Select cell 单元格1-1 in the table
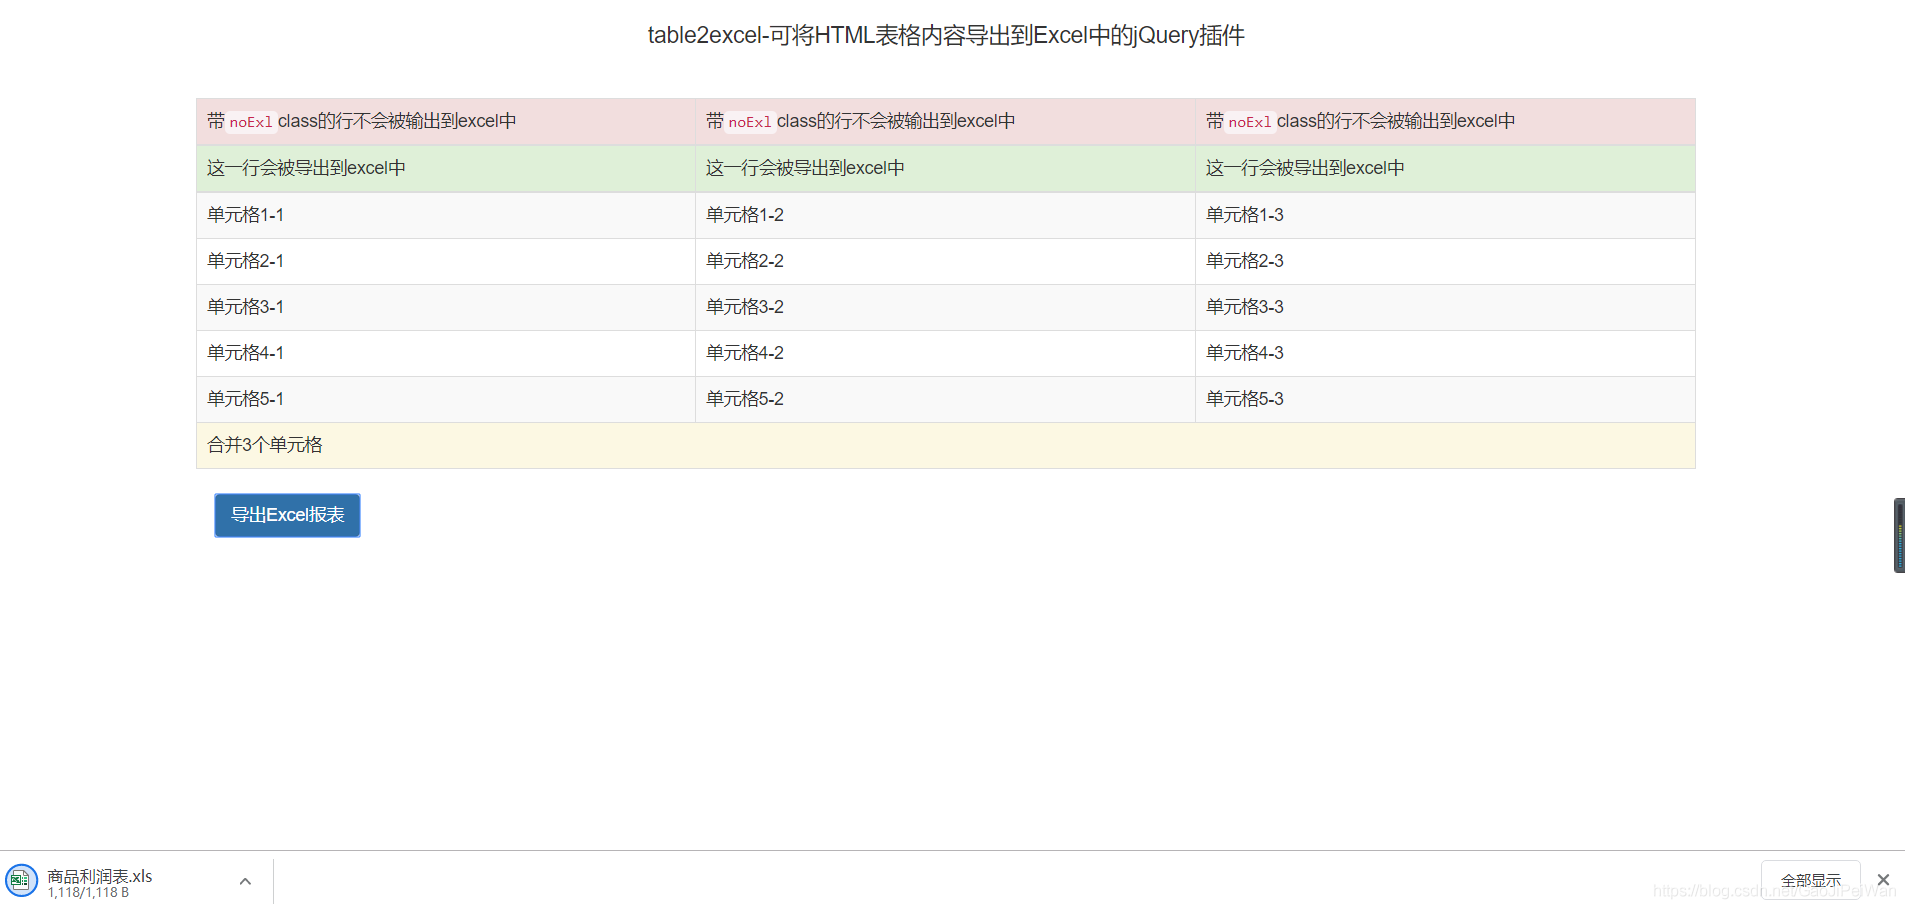Viewport: 1905px width, 909px height. [x=245, y=215]
